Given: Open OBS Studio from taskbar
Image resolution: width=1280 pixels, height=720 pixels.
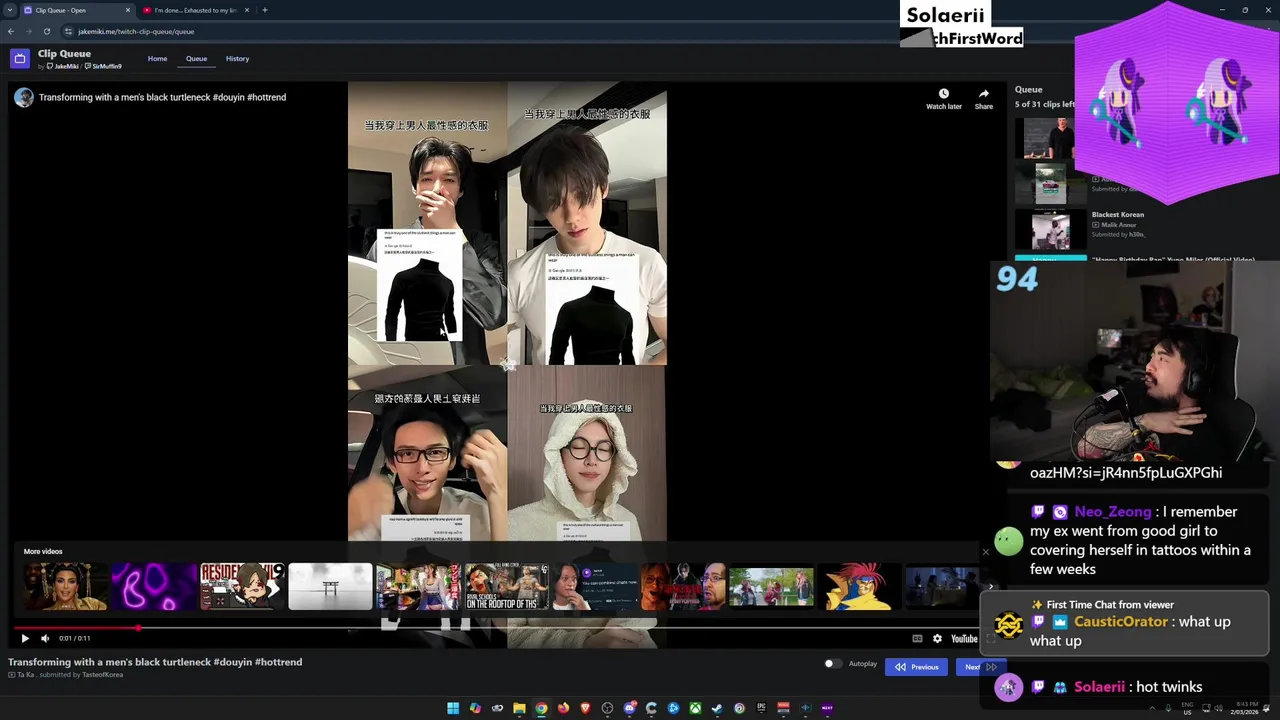Looking at the screenshot, I should coord(607,708).
